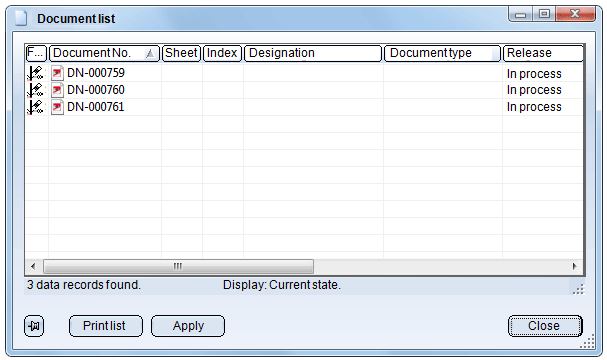Click the Print list button
This screenshot has height=360, width=607.
pyautogui.click(x=106, y=326)
